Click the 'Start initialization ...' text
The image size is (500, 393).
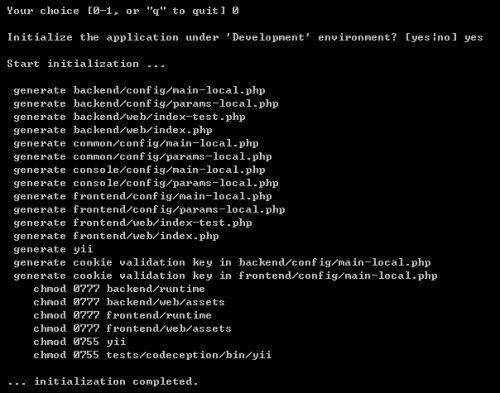coord(86,64)
